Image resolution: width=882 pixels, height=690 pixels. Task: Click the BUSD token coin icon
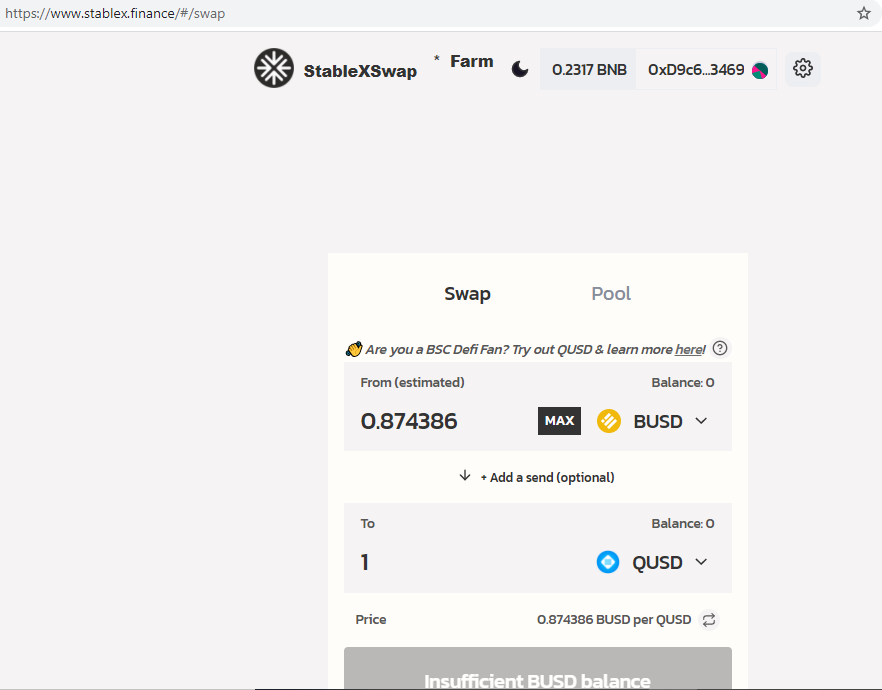click(x=609, y=421)
